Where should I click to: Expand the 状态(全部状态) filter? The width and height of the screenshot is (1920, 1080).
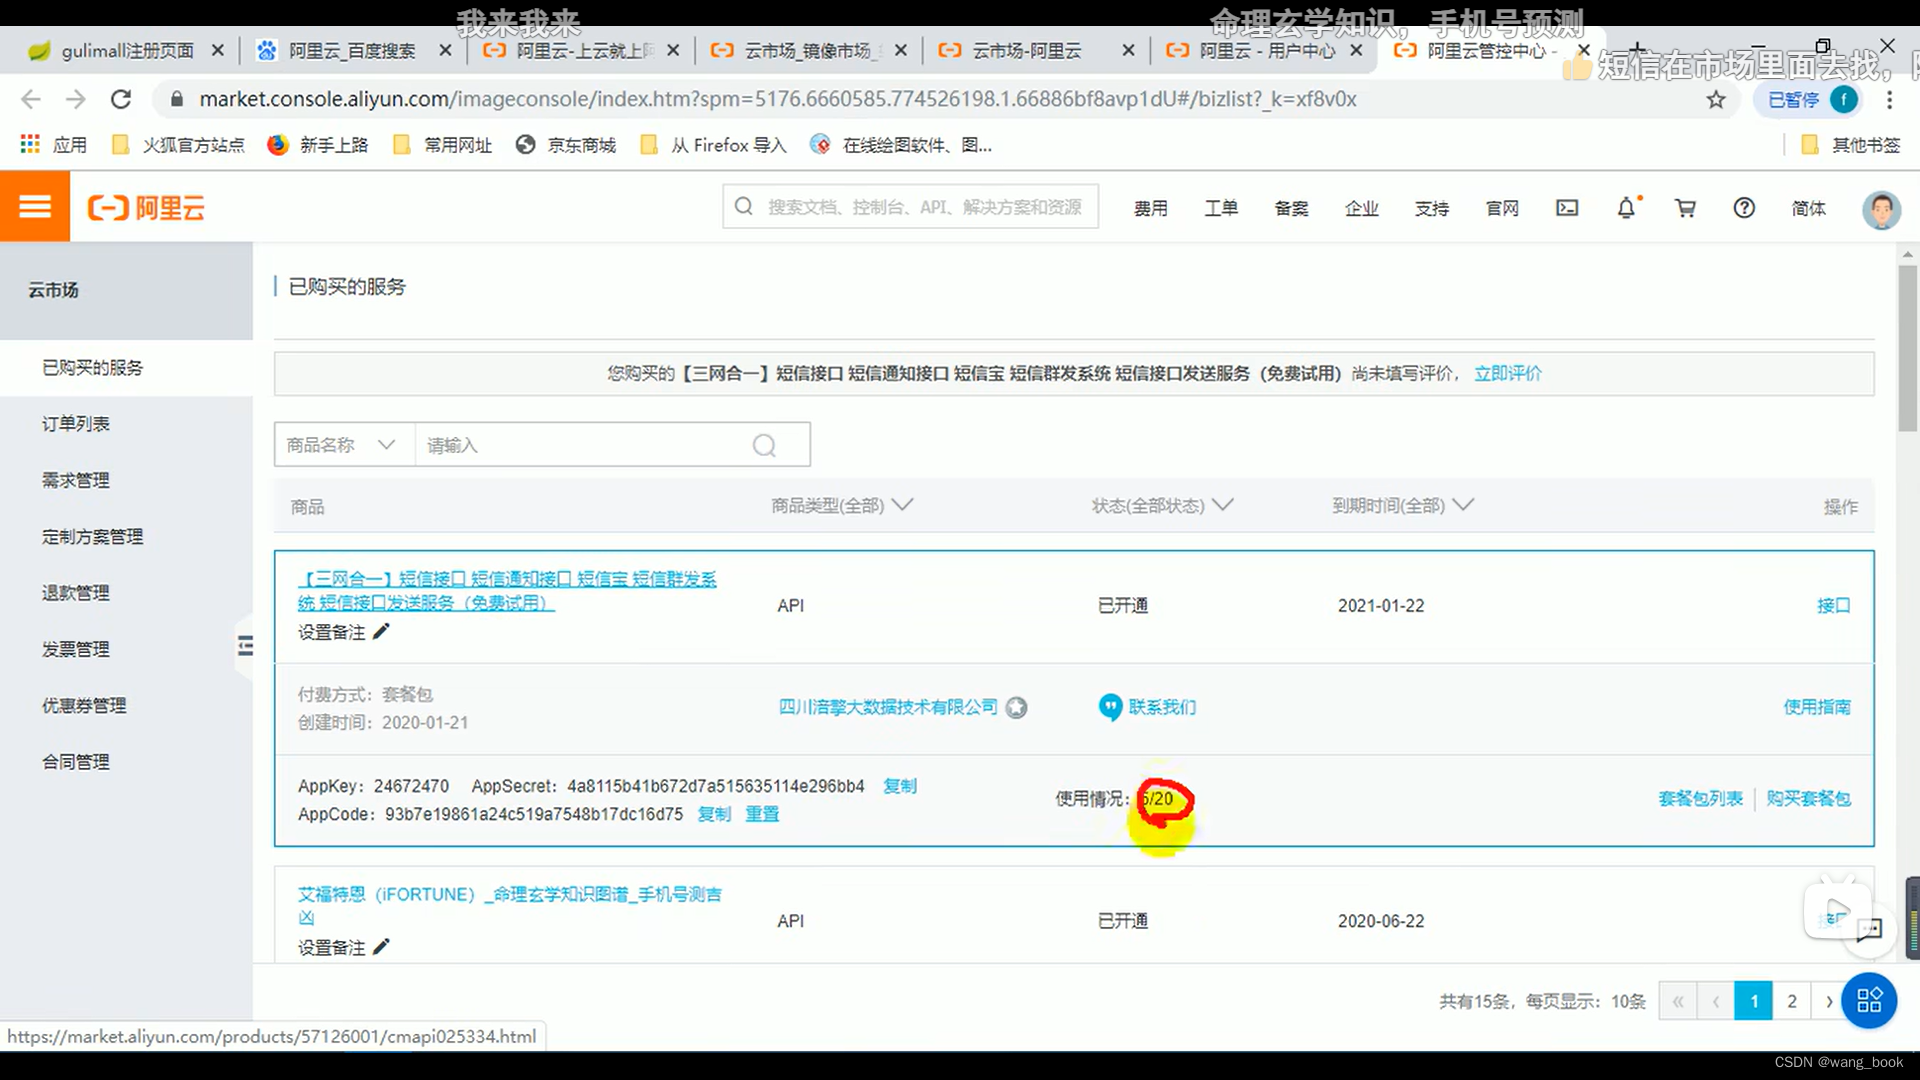coord(1162,506)
